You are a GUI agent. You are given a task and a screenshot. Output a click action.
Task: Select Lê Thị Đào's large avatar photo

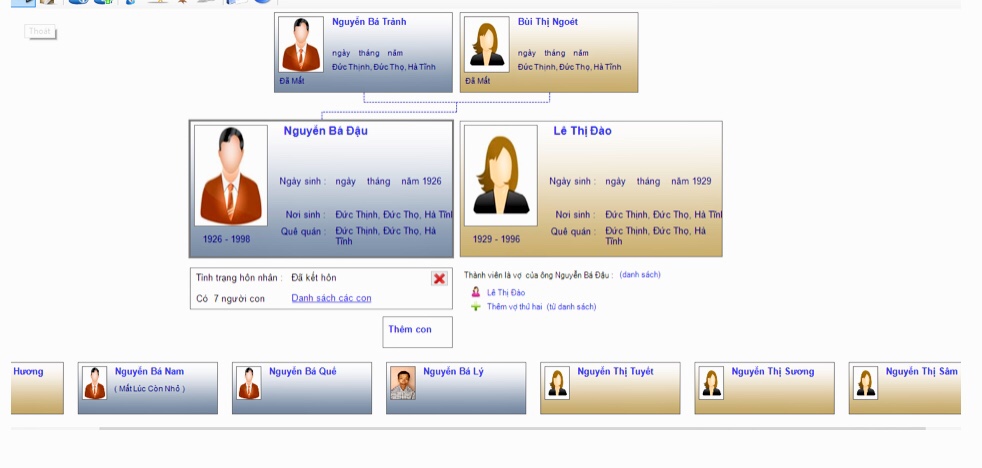(500, 175)
